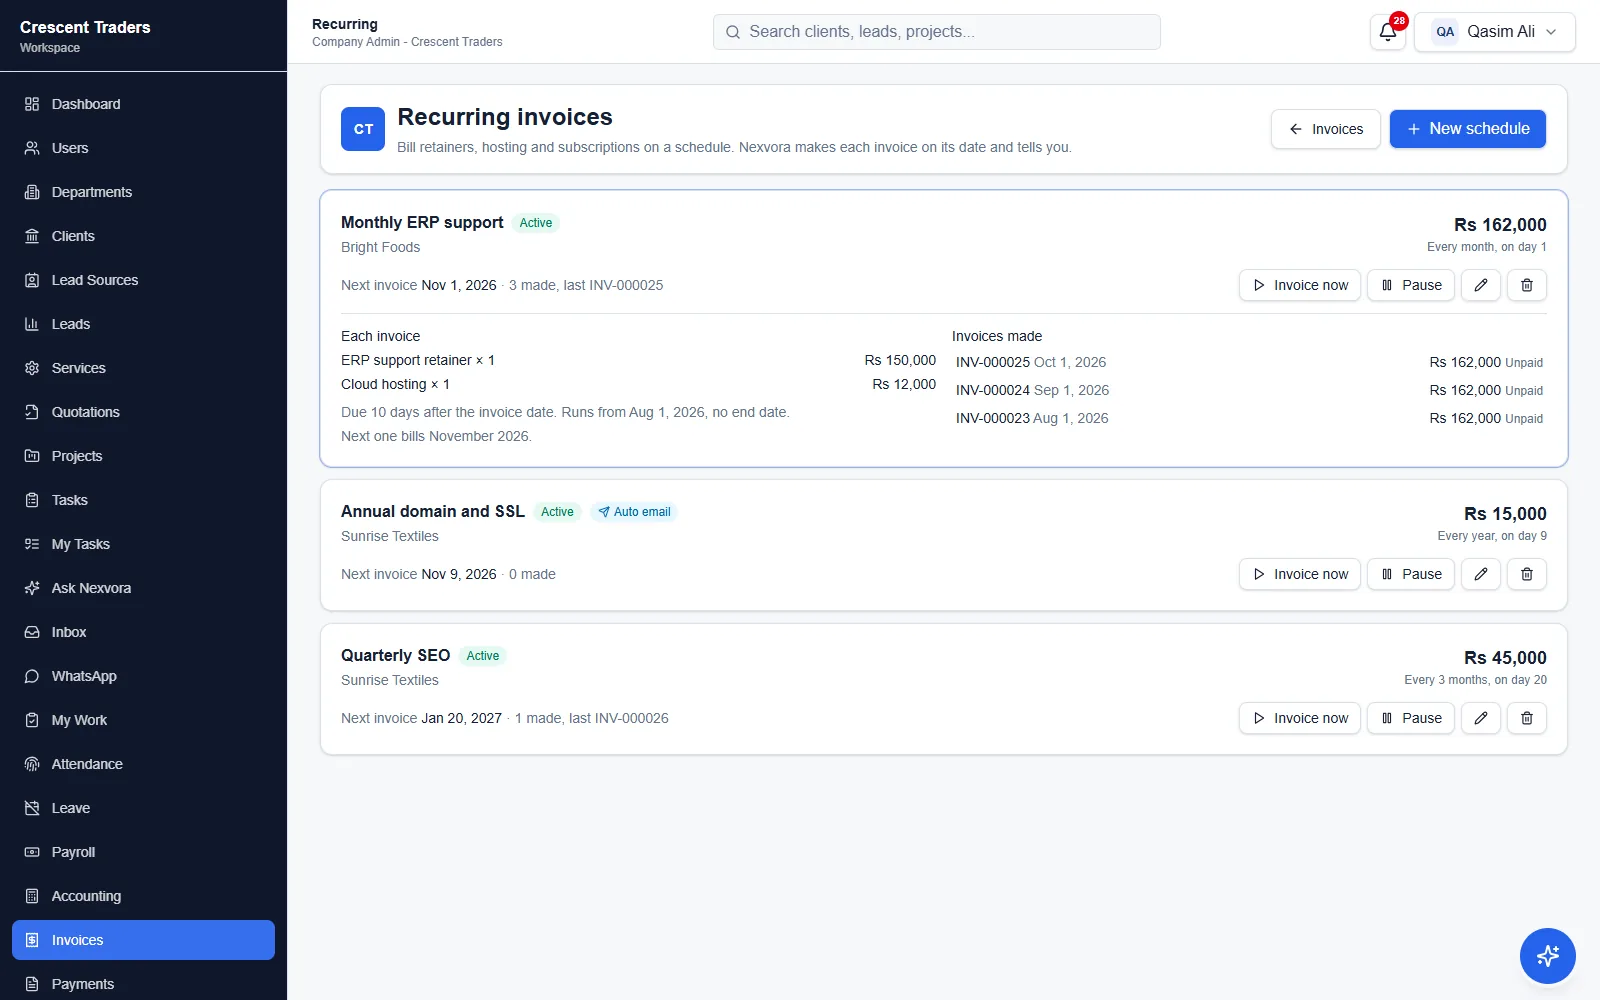Screen dimensions: 1600x1000
Task: Edit the Monthly ERP support schedule
Action: click(x=1481, y=285)
